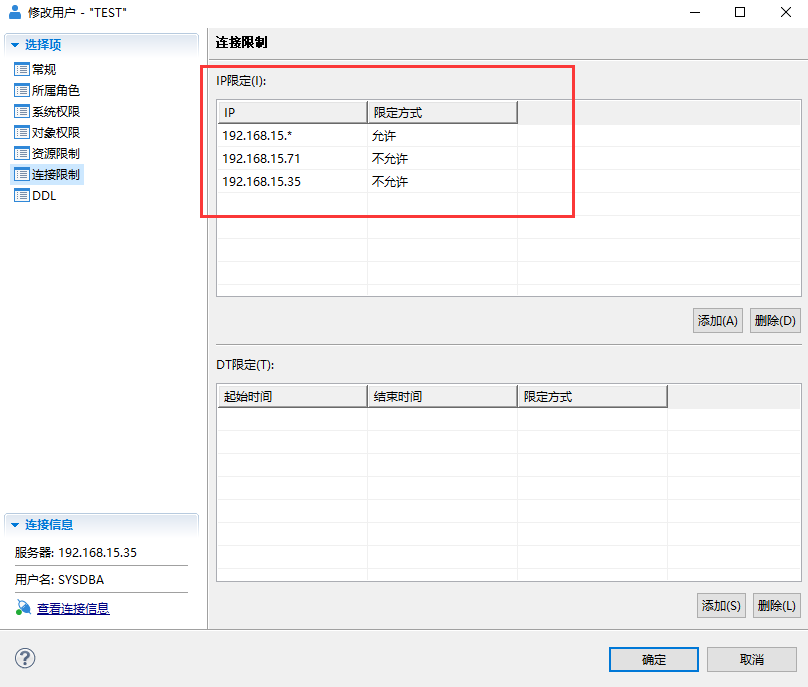Image resolution: width=808 pixels, height=687 pixels.
Task: Click the 所属角色 page icon
Action: [22, 90]
